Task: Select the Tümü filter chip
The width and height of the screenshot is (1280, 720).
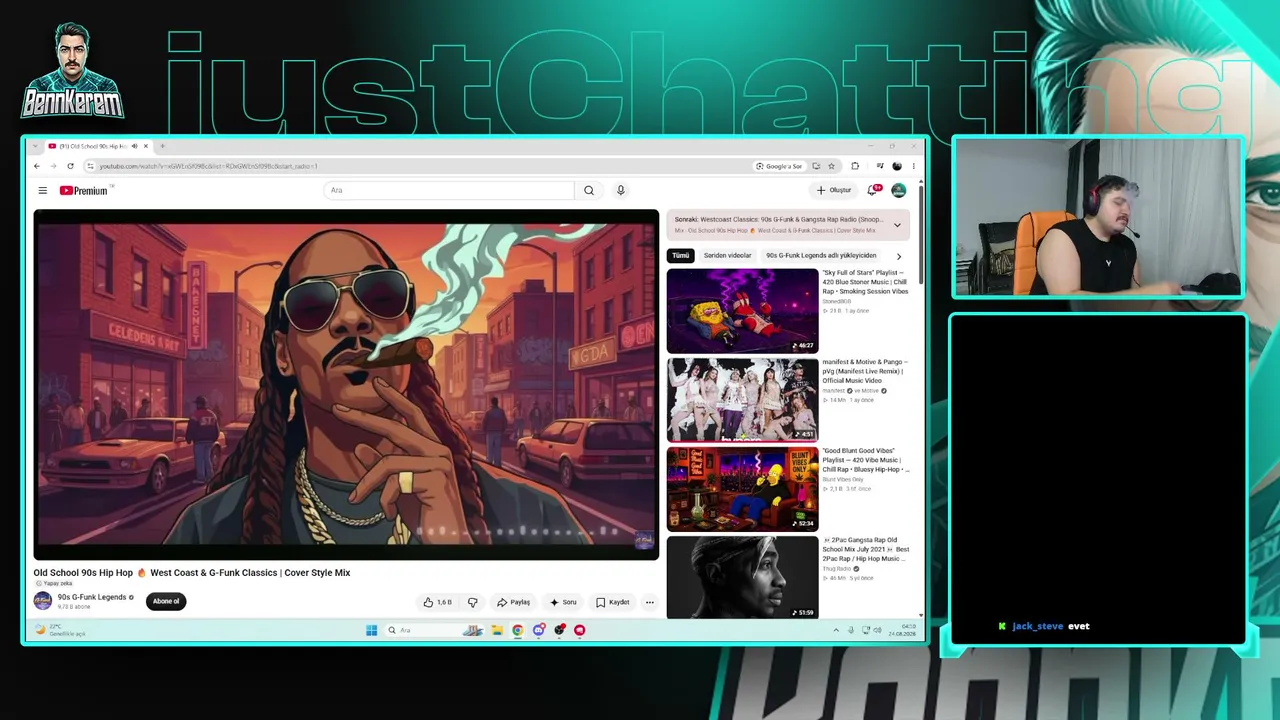Action: tap(681, 255)
